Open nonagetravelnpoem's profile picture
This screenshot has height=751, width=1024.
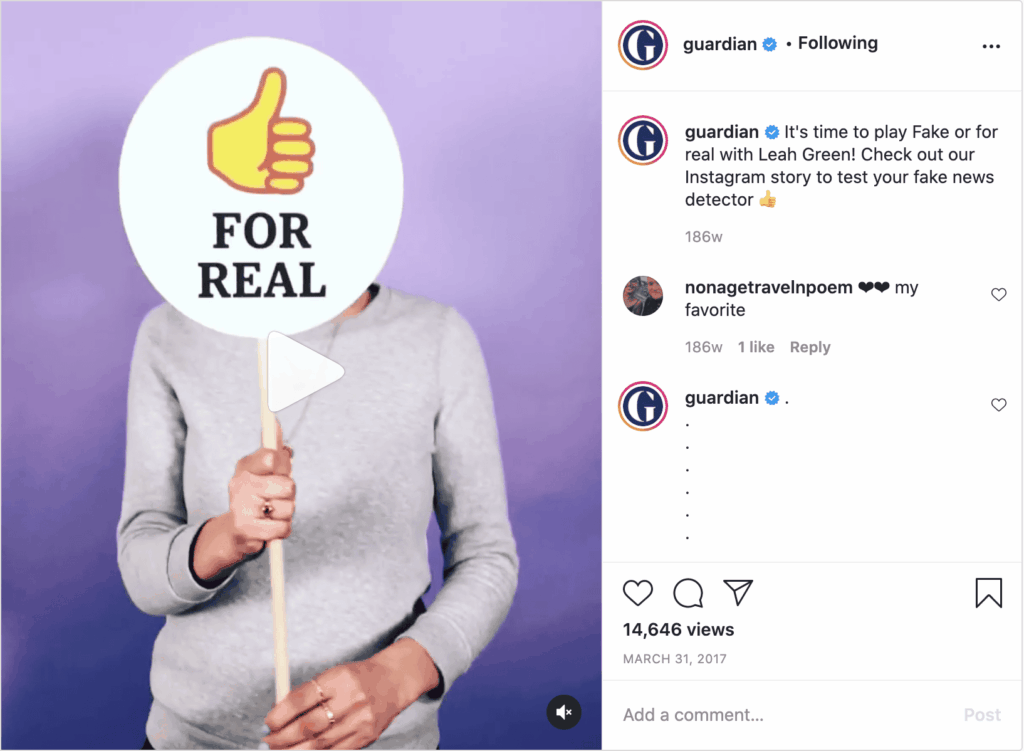(643, 296)
